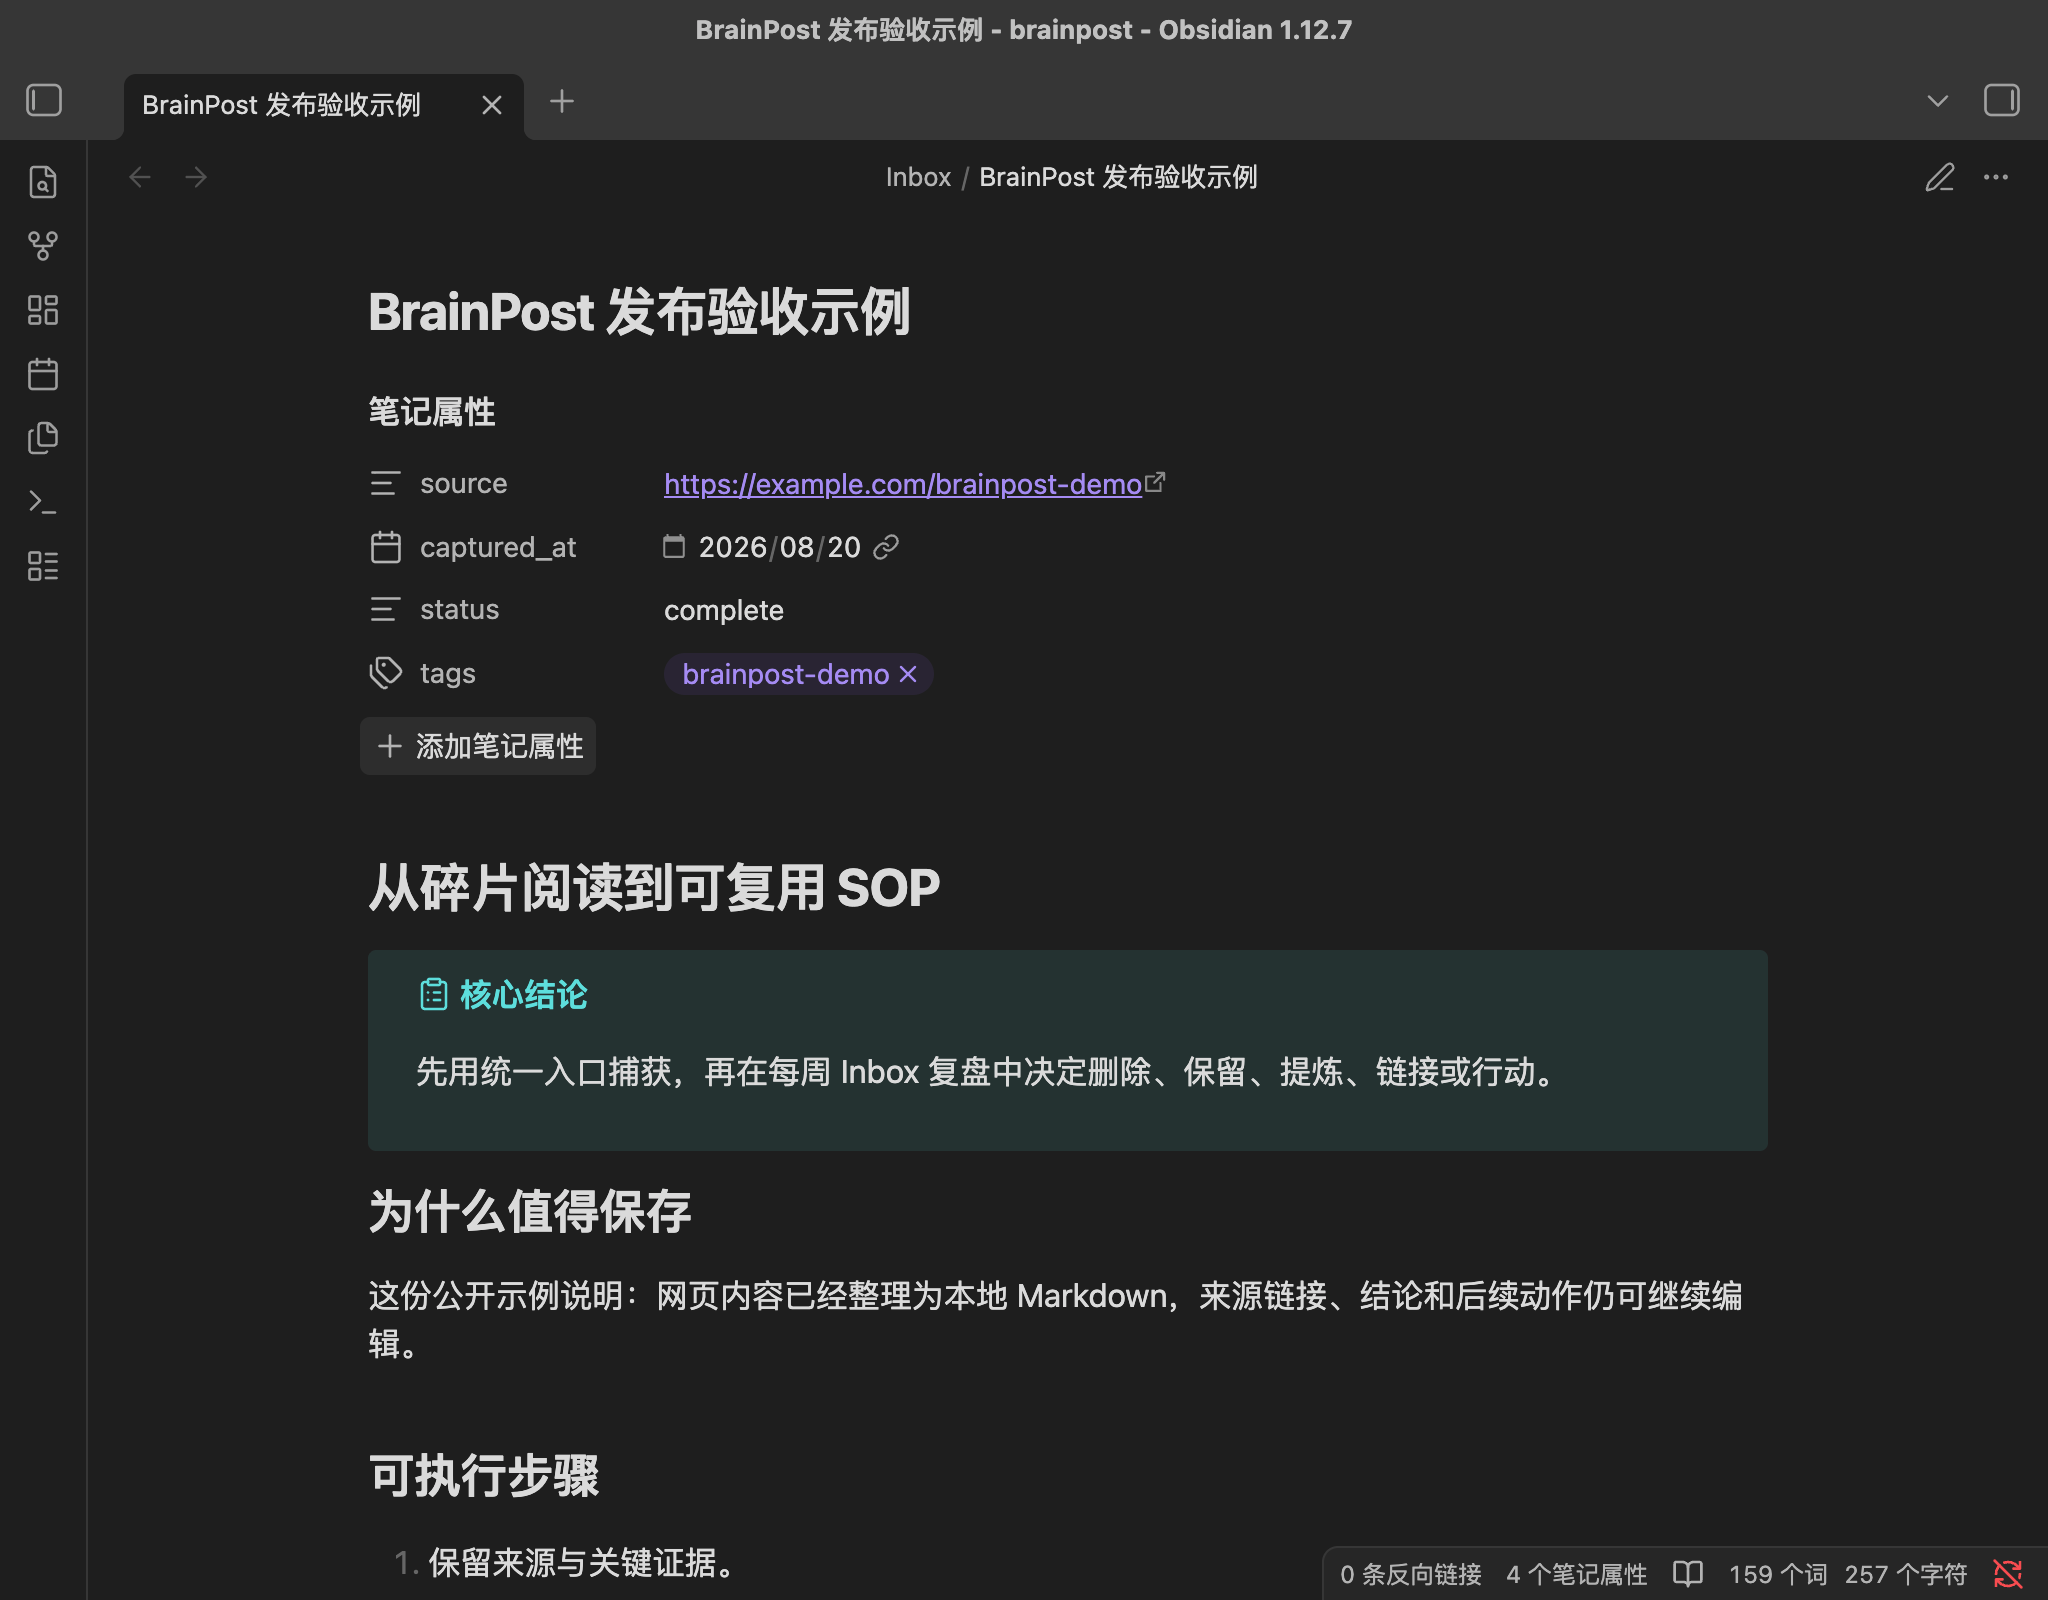Click the callout text about 统一入口捕获

988,1072
